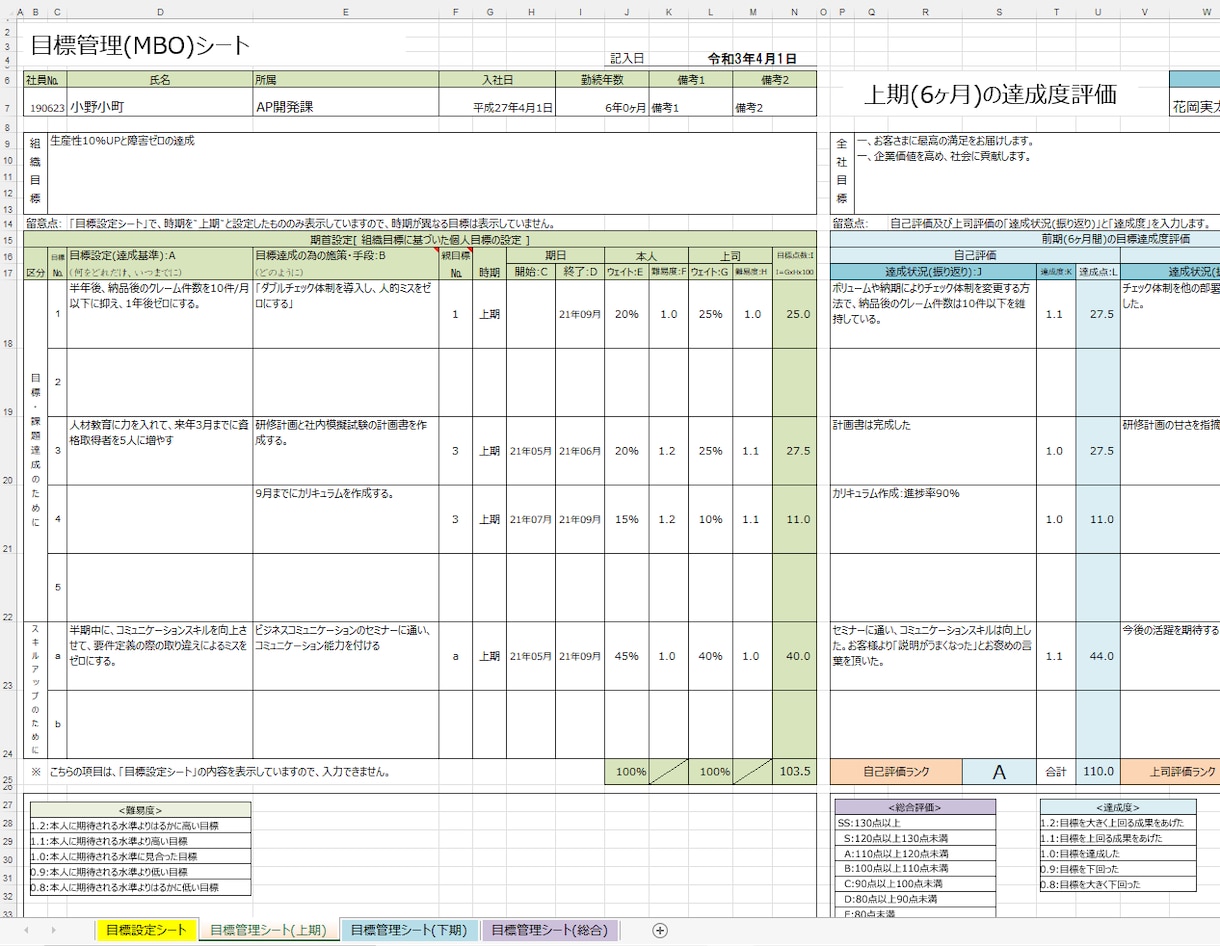Select the <達成度> legend header

[1118, 807]
